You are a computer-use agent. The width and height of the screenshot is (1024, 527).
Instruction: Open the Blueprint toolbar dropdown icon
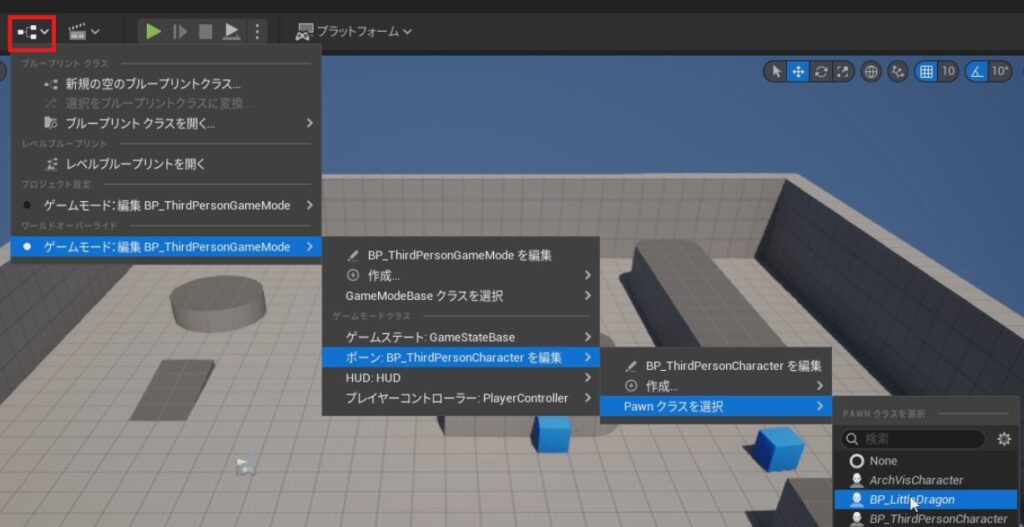tap(32, 31)
